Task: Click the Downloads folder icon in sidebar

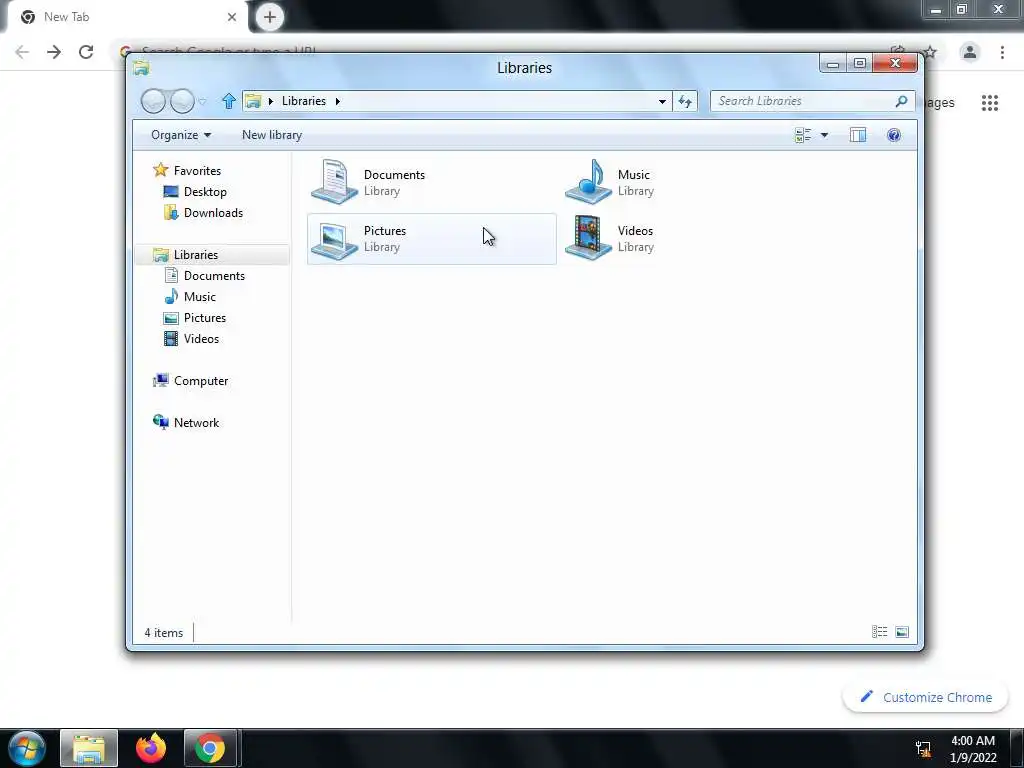Action: [x=171, y=212]
